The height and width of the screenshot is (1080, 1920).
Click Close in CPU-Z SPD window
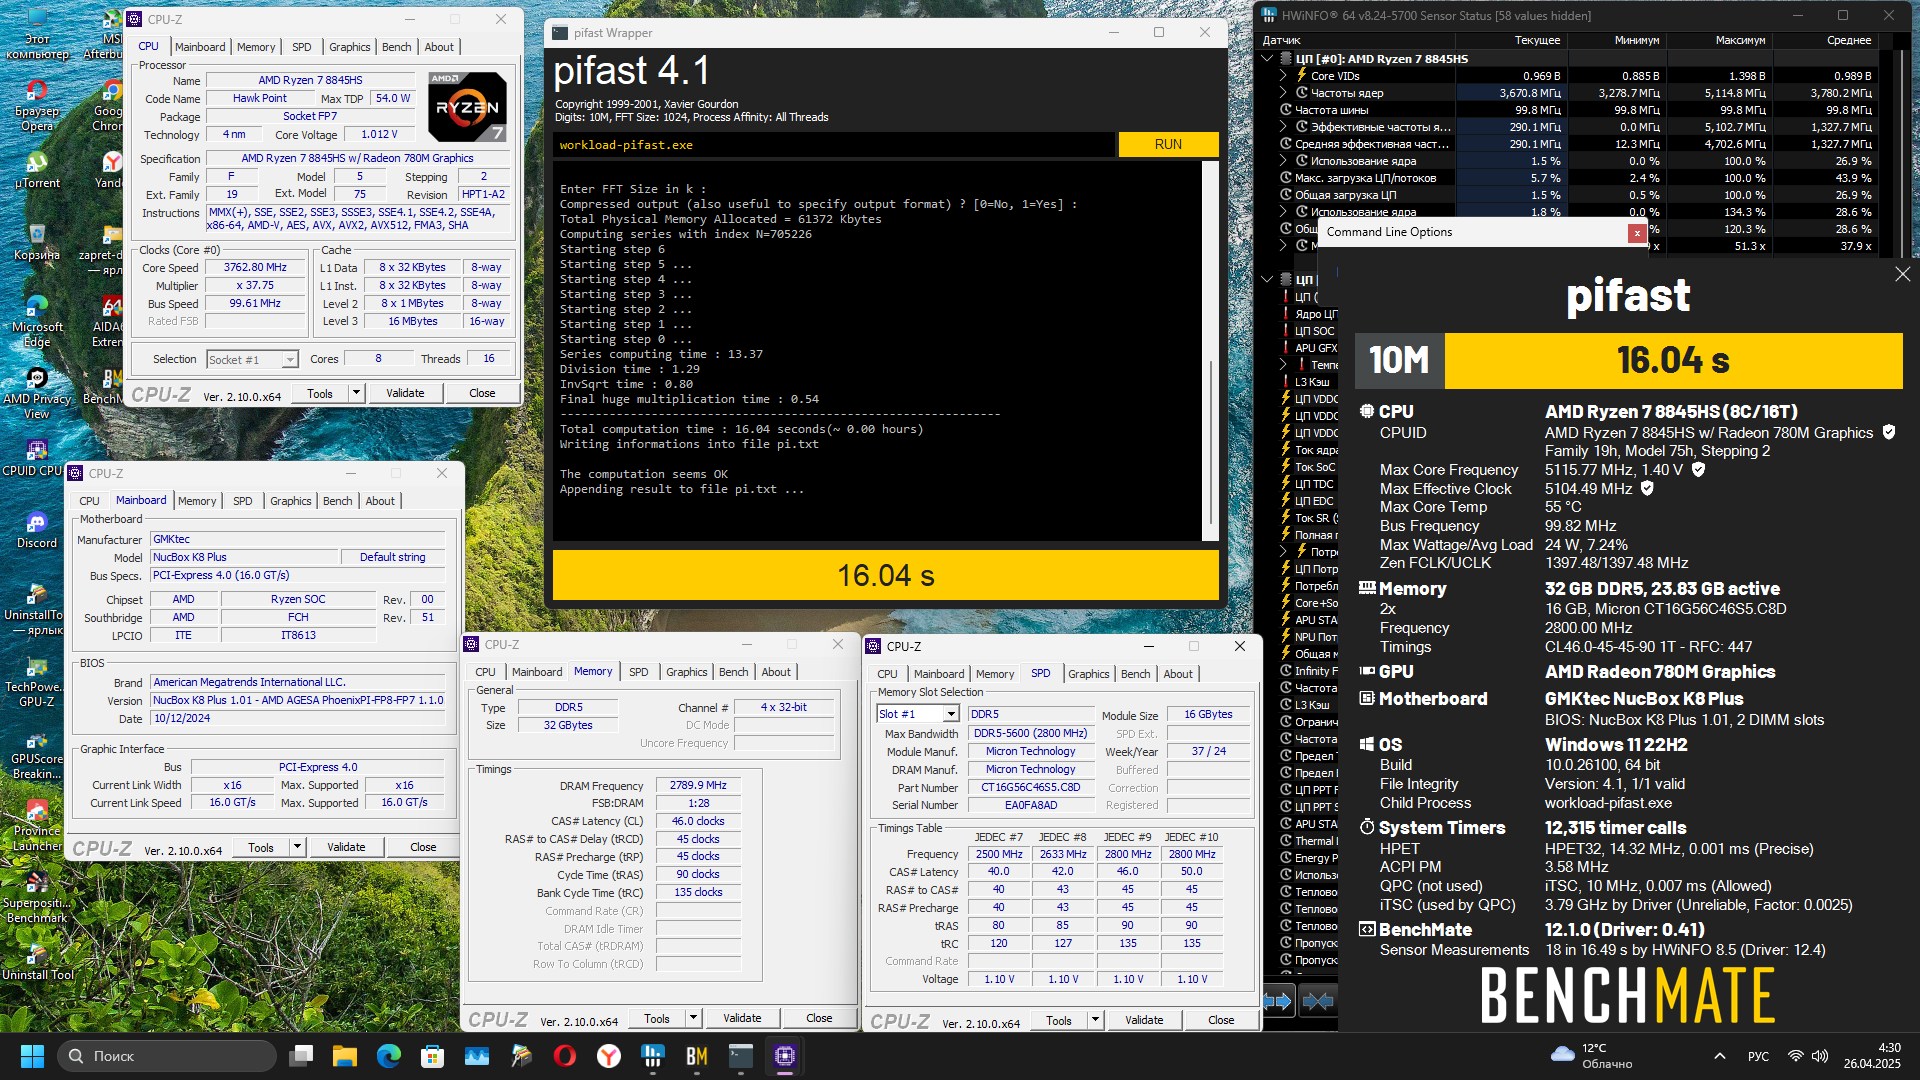(1221, 1020)
